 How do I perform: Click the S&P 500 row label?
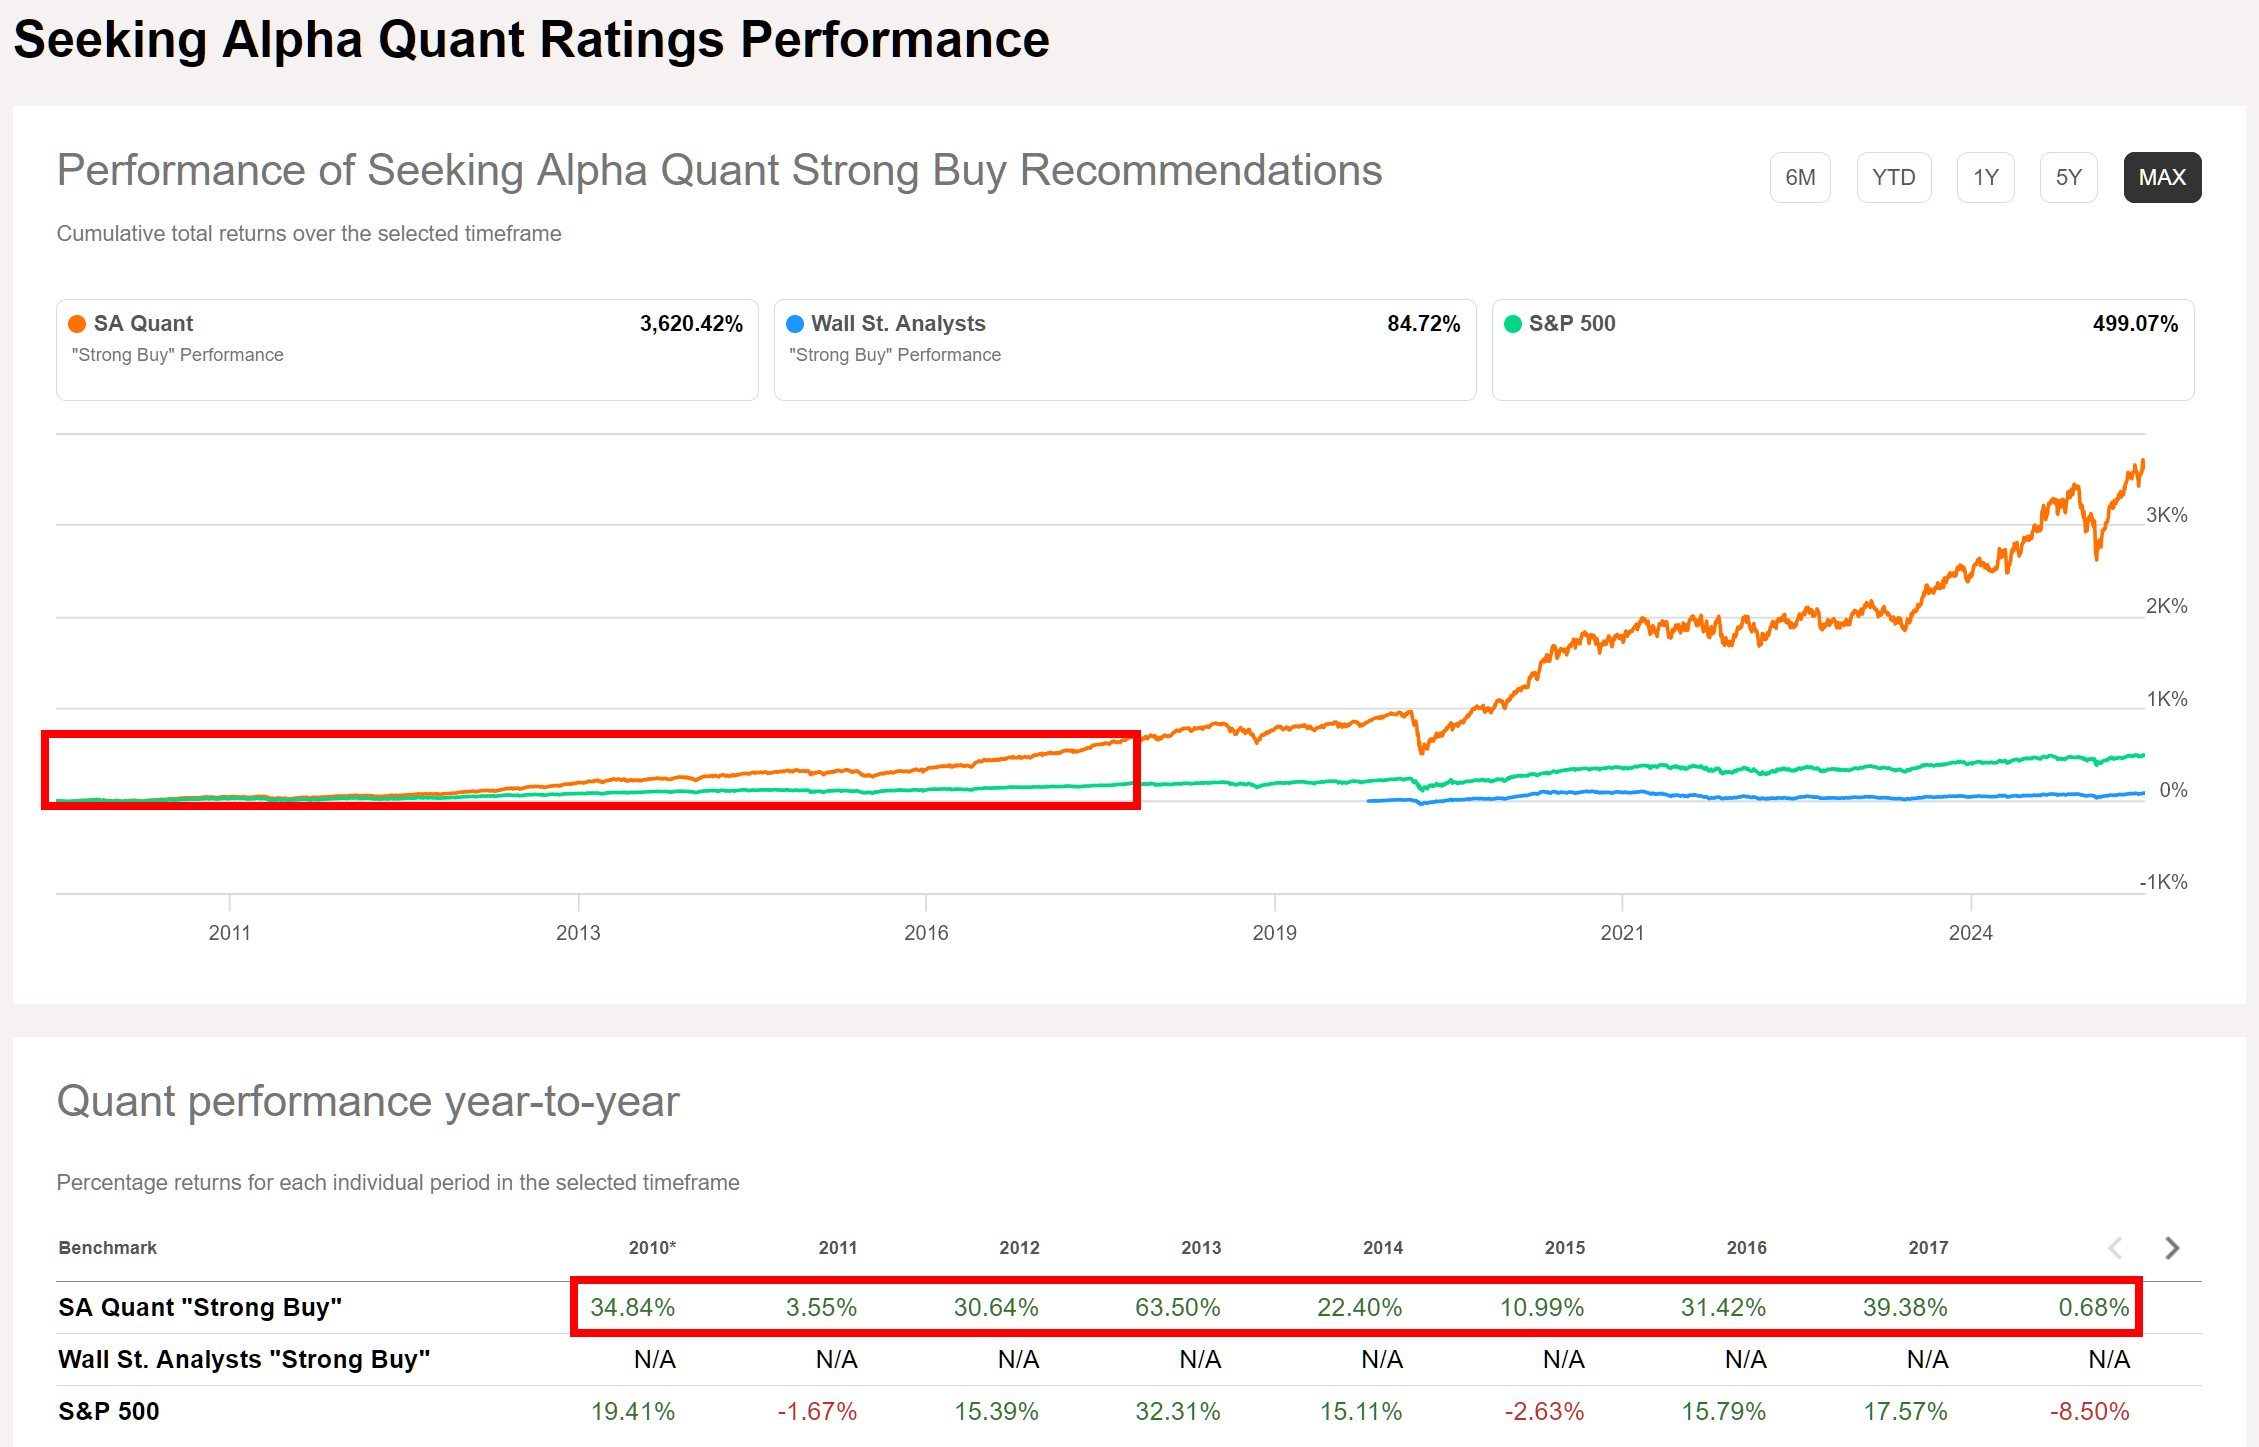click(109, 1411)
